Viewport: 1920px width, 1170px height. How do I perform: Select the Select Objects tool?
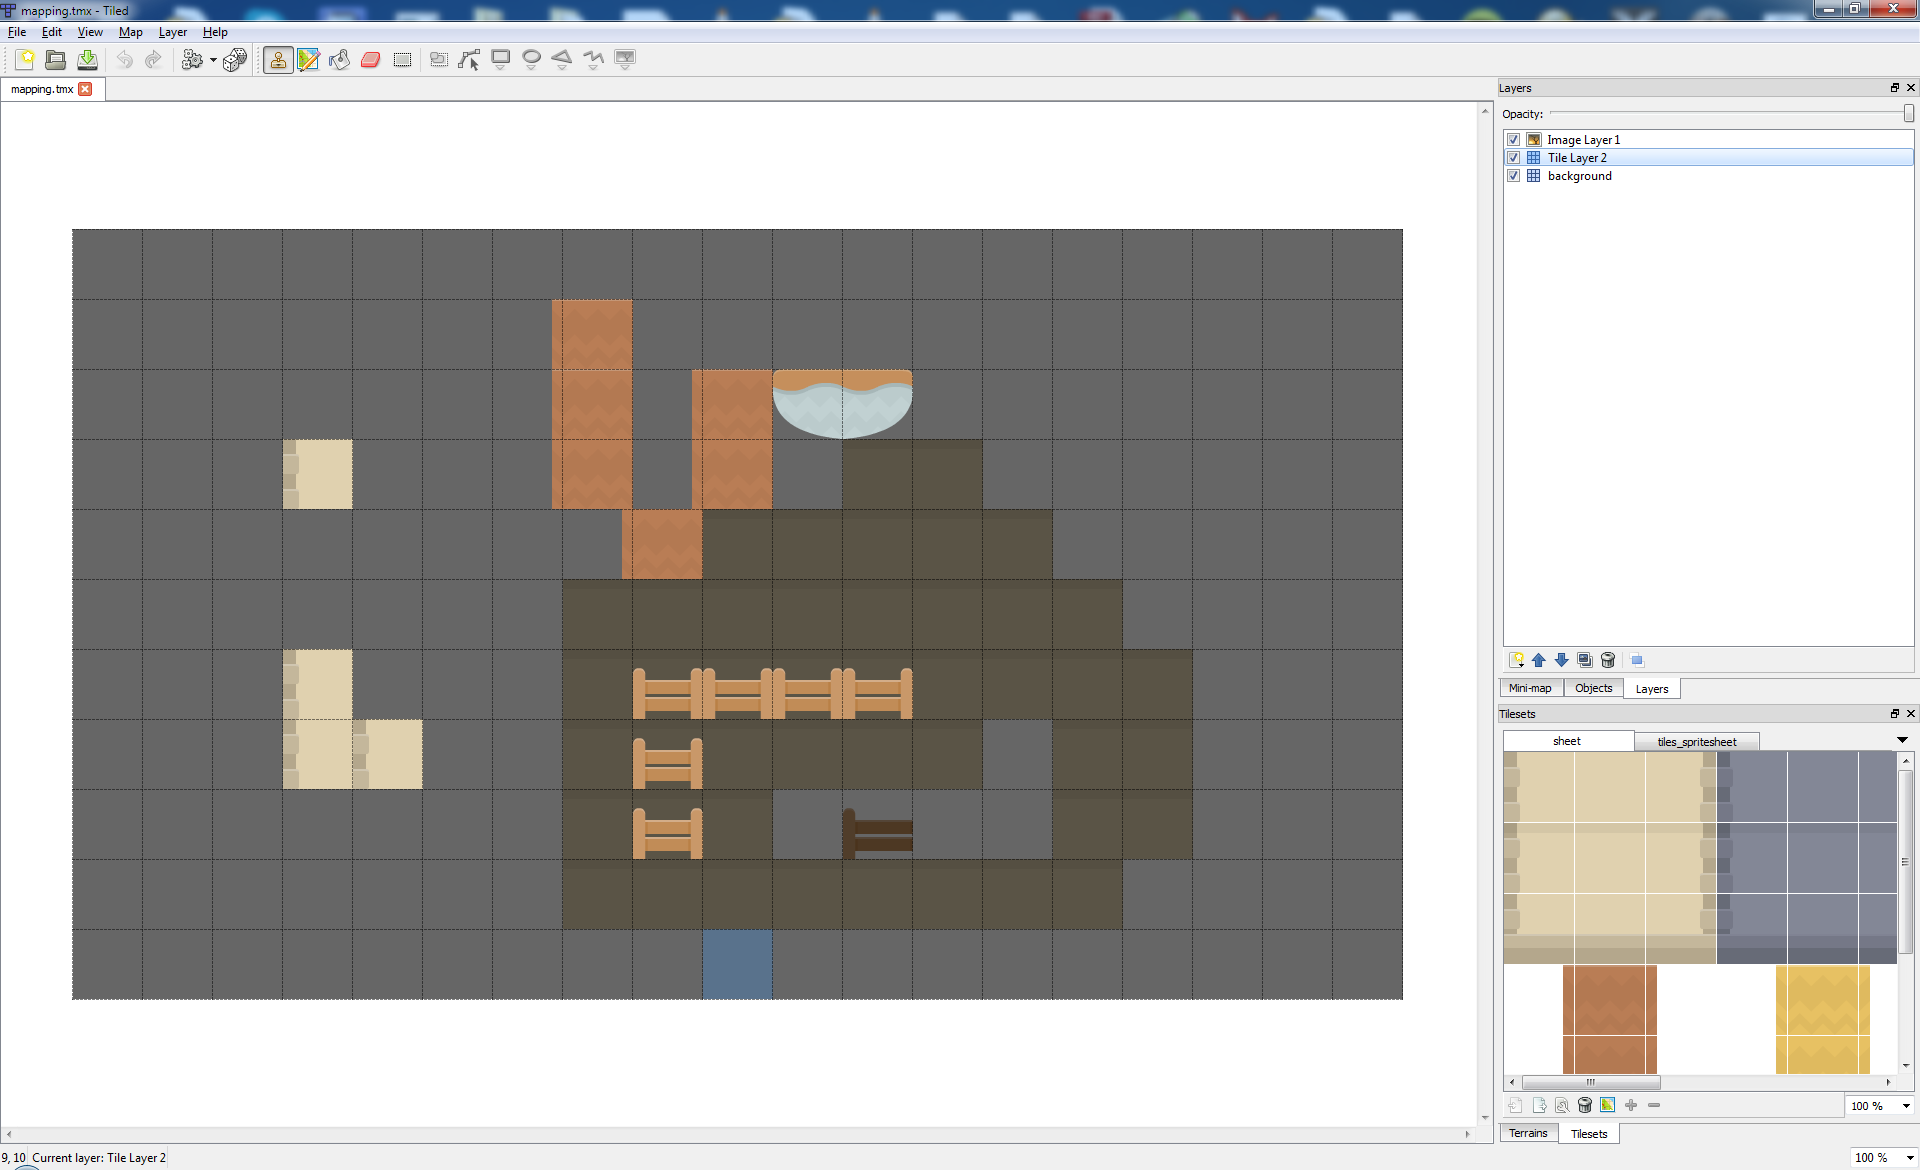[x=438, y=60]
